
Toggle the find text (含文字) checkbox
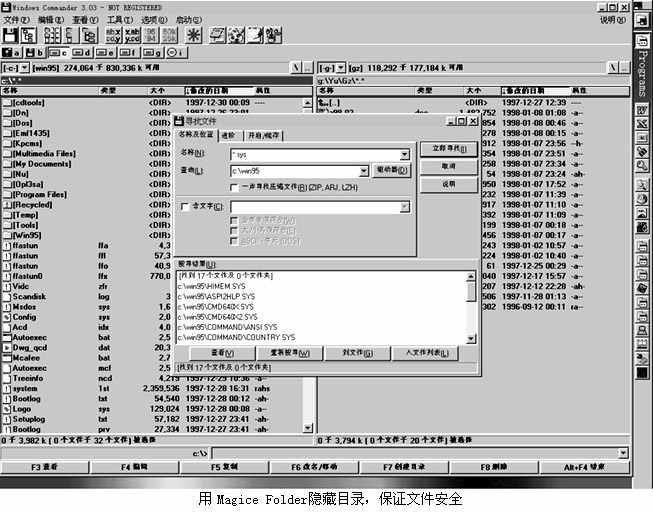(183, 206)
